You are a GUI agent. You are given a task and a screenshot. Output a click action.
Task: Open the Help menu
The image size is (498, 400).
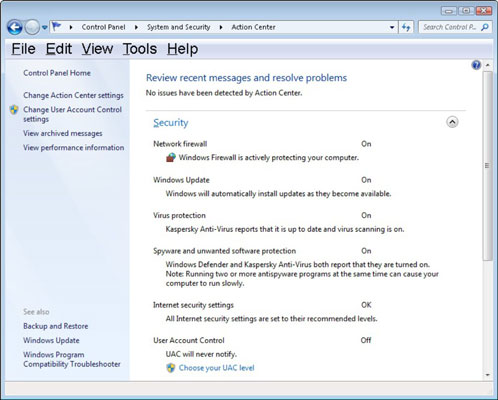point(182,49)
